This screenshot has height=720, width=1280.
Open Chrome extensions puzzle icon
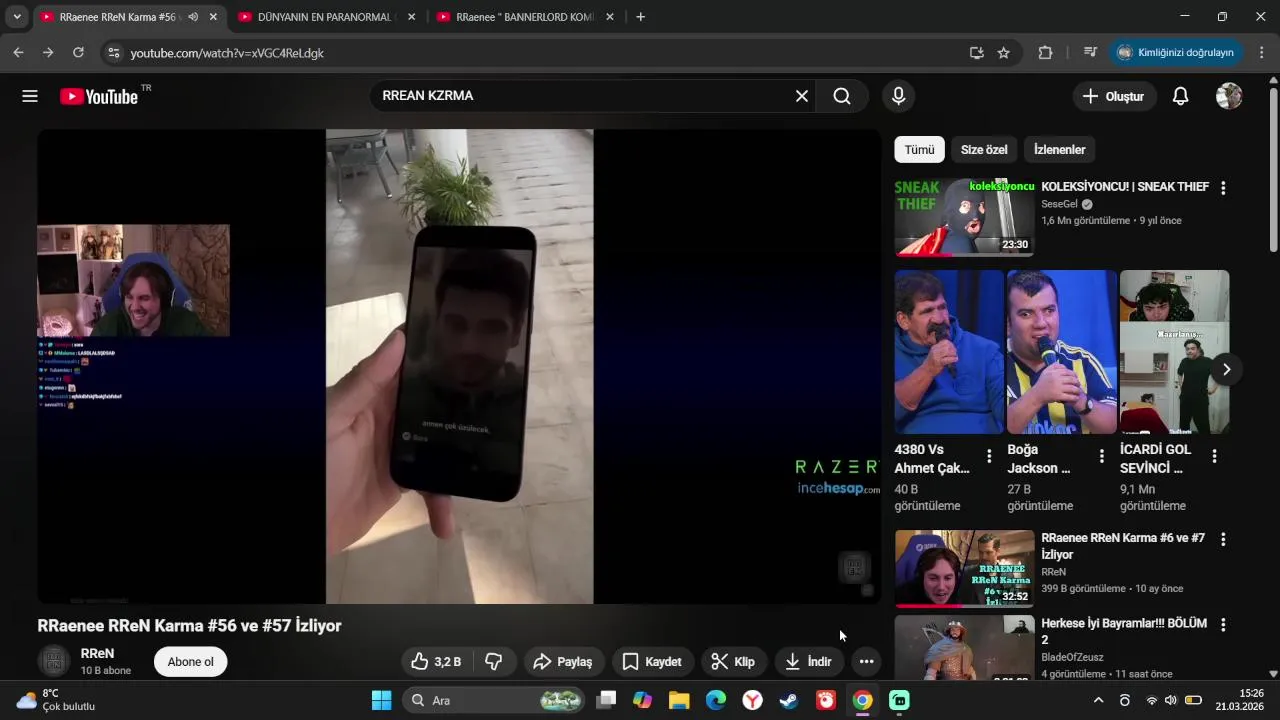1045,53
